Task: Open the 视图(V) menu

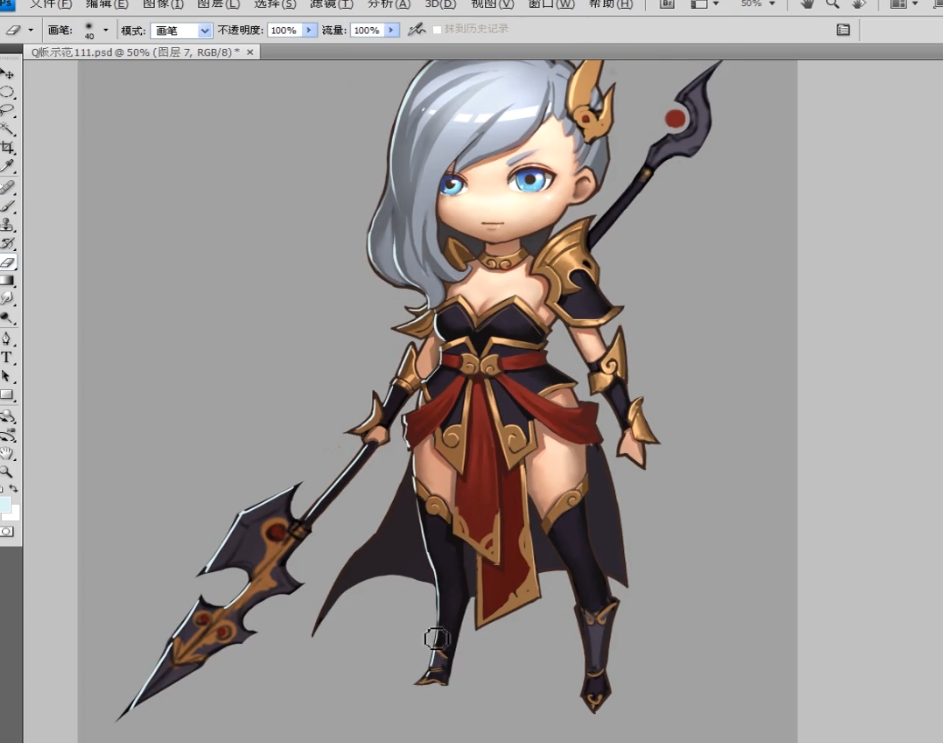Action: pyautogui.click(x=492, y=4)
